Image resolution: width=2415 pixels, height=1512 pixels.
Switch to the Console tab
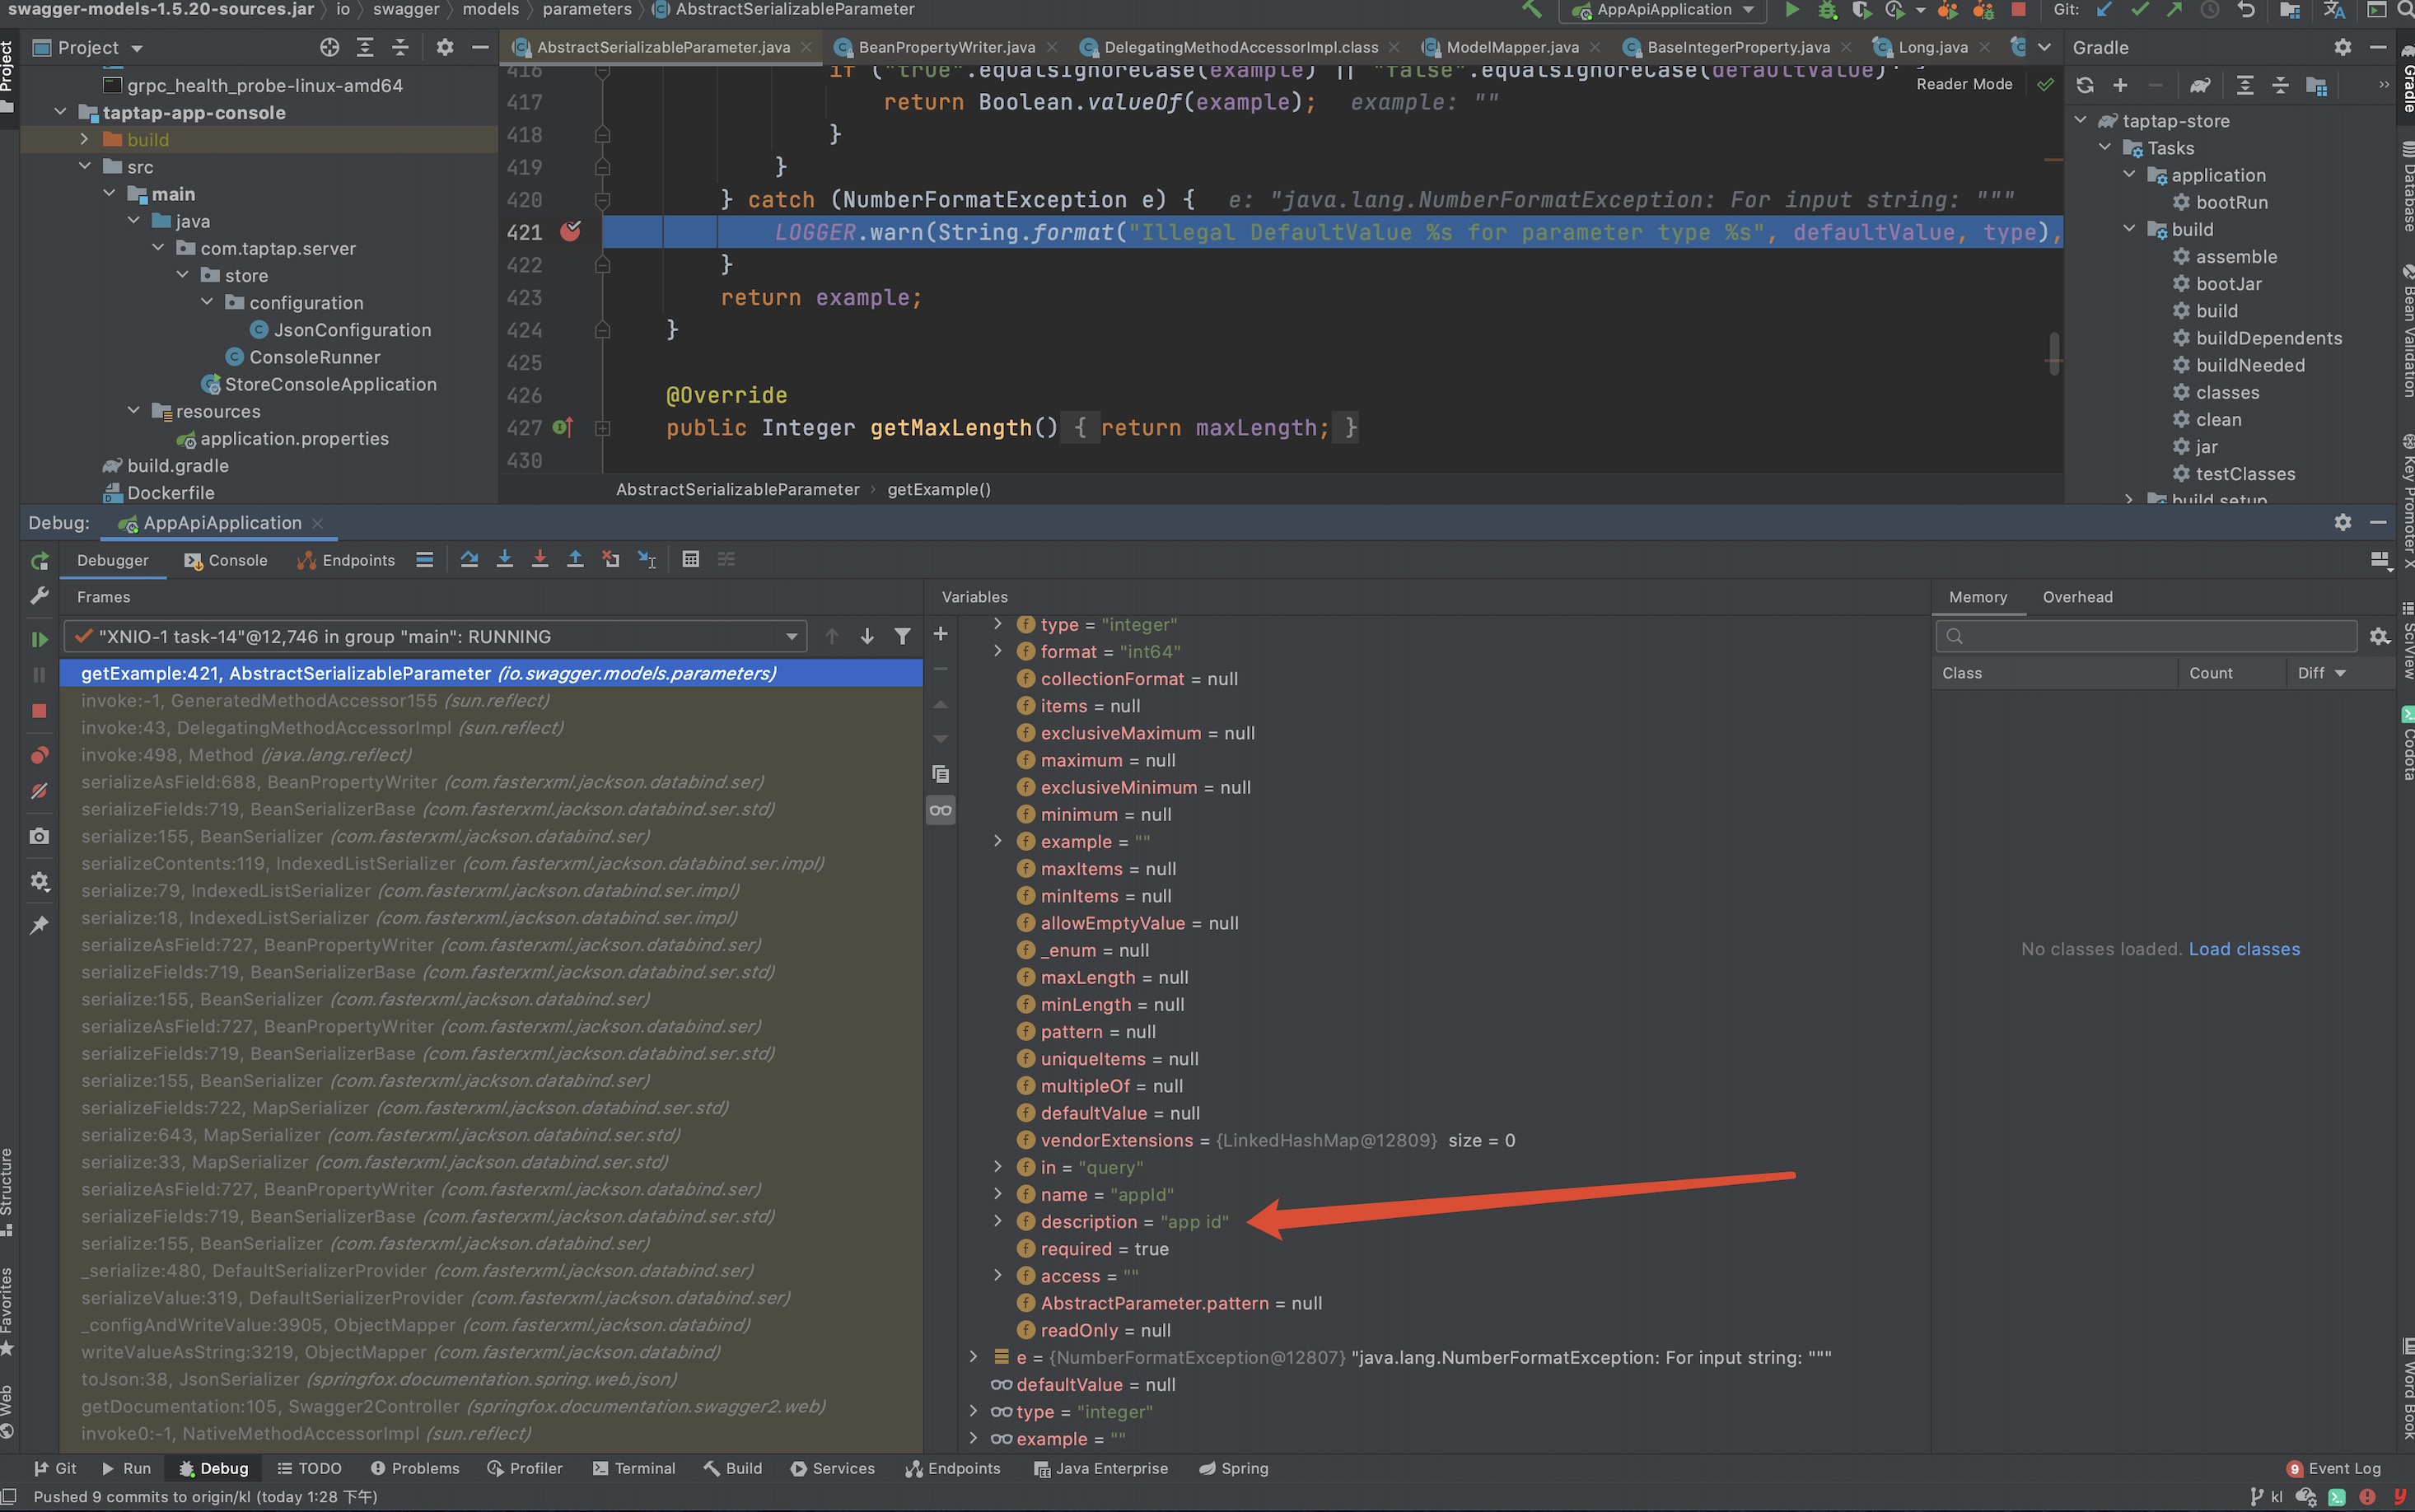226,560
